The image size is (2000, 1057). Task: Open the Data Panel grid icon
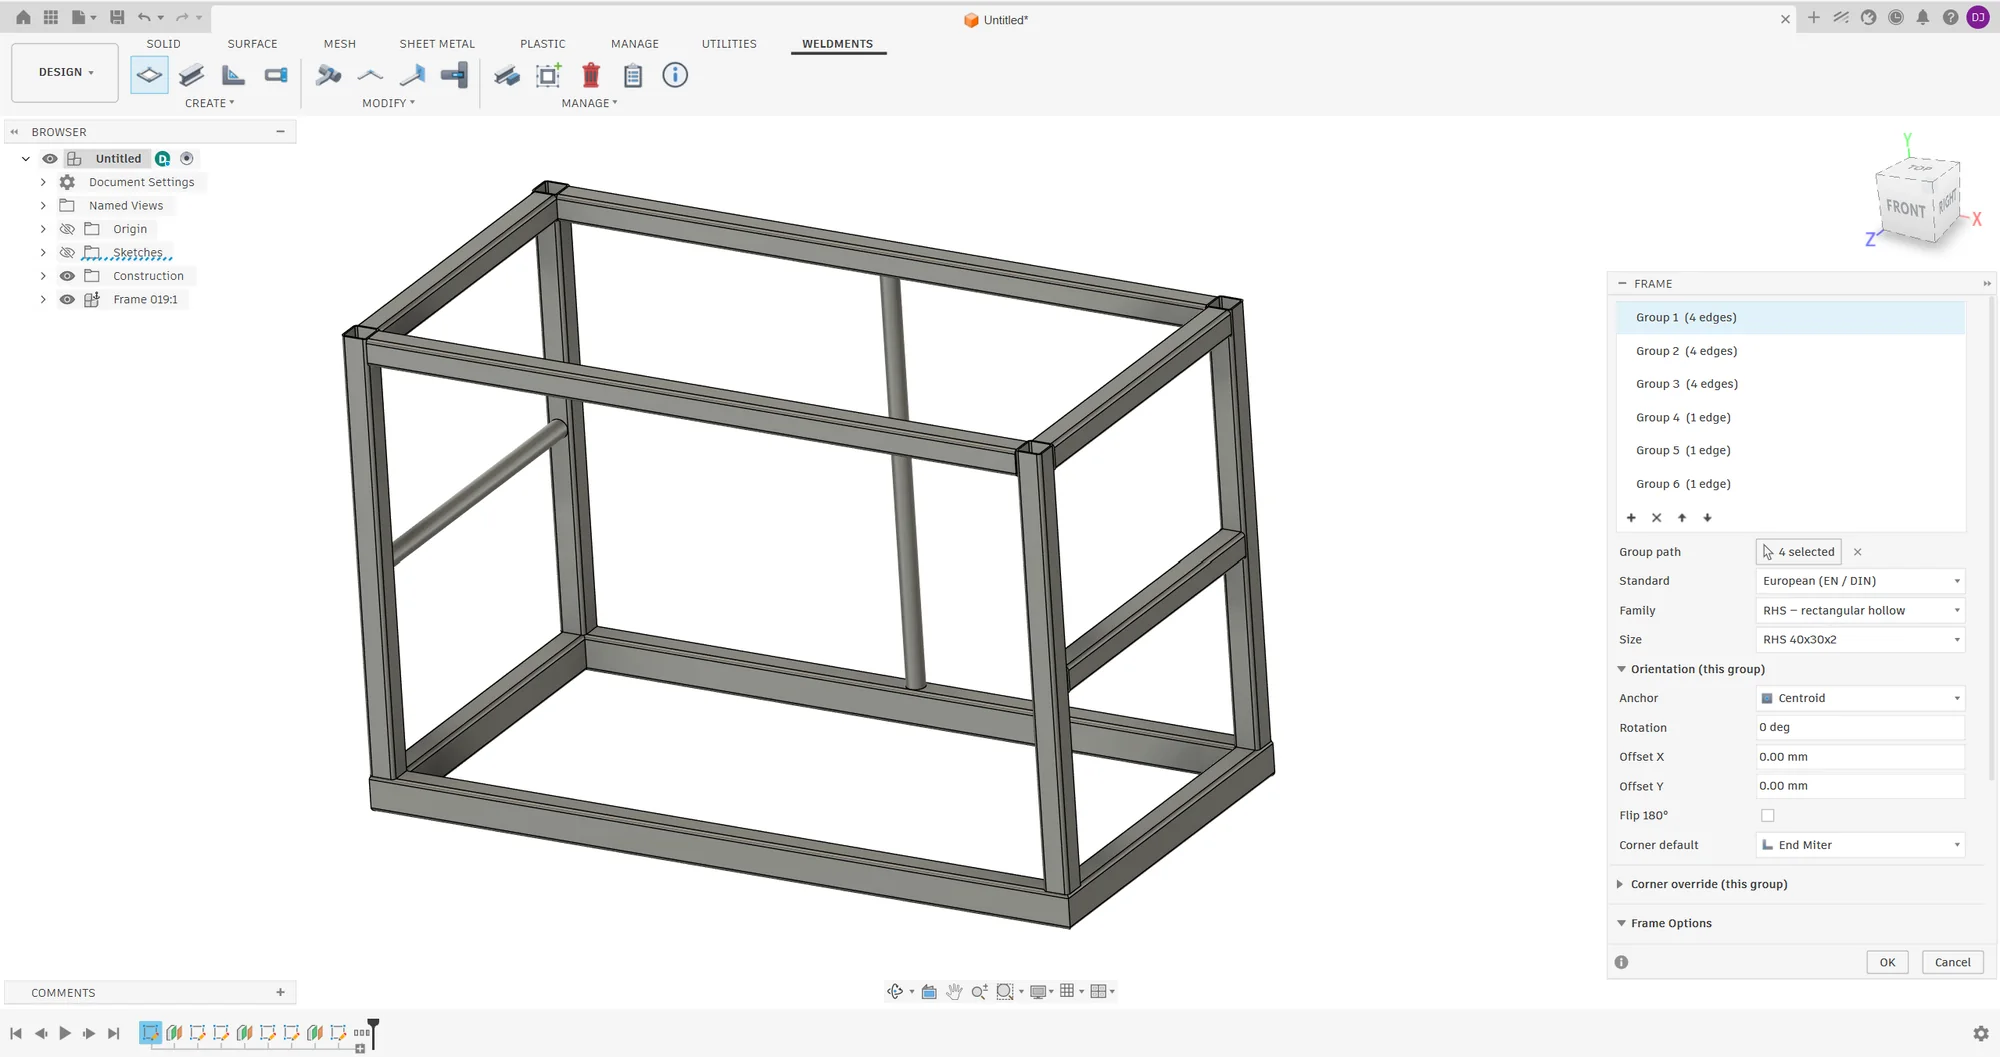pos(51,17)
